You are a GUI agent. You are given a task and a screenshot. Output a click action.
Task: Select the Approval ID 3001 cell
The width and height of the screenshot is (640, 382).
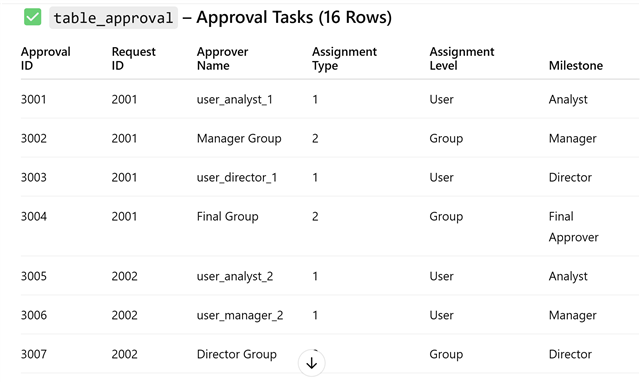(x=33, y=99)
